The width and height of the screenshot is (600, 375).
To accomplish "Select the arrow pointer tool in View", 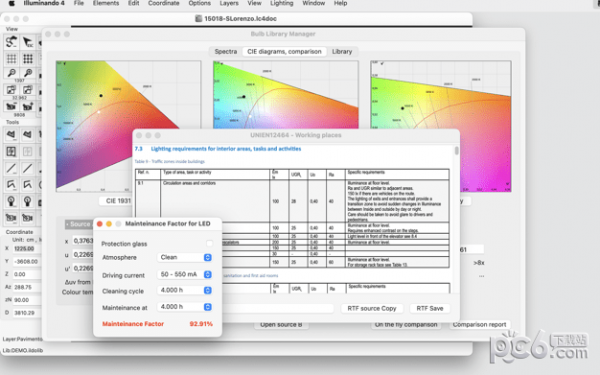I will [x=28, y=42].
